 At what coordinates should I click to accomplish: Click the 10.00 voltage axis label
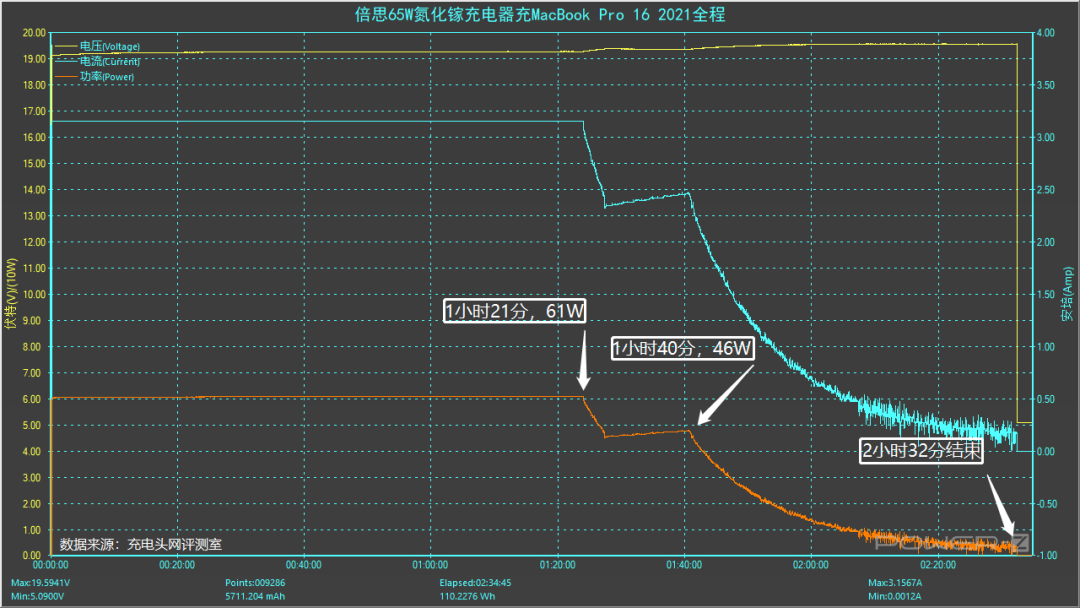click(34, 294)
